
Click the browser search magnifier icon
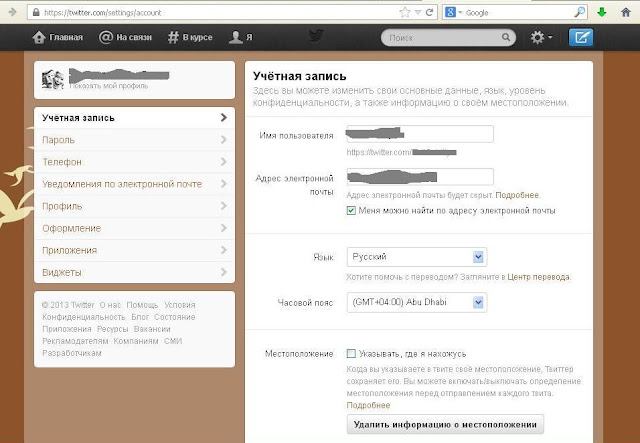click(x=580, y=12)
